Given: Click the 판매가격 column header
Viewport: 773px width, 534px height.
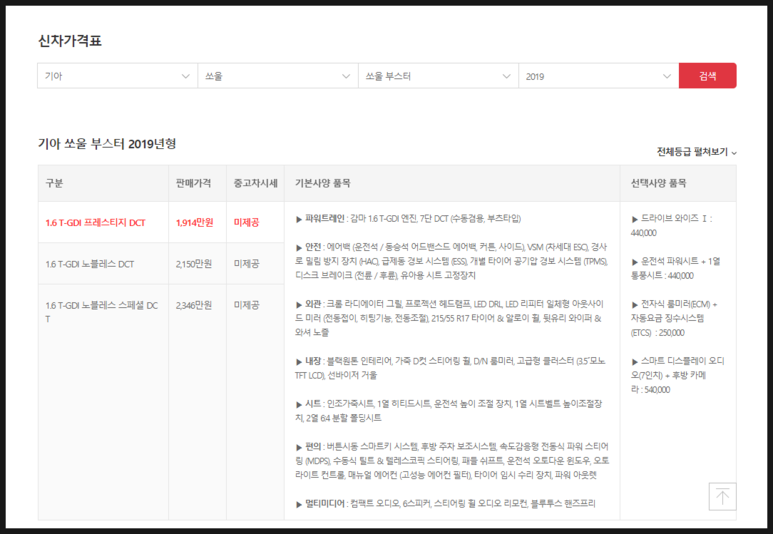Looking at the screenshot, I should coord(193,183).
